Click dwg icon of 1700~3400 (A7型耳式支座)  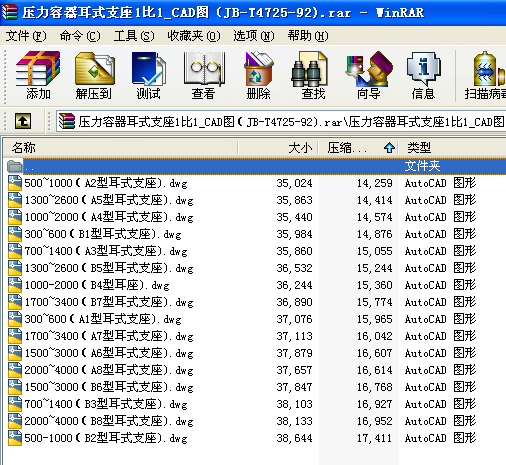[15, 336]
